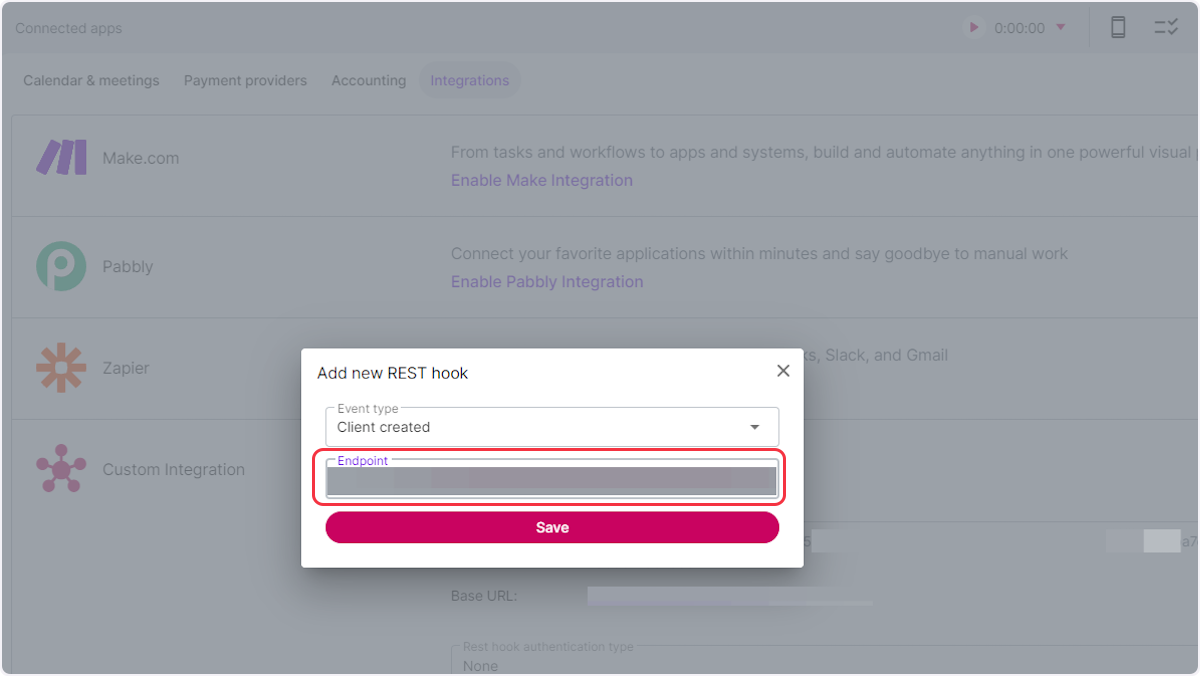The height and width of the screenshot is (676, 1200).
Task: Click the Endpoint input field
Action: pyautogui.click(x=552, y=478)
